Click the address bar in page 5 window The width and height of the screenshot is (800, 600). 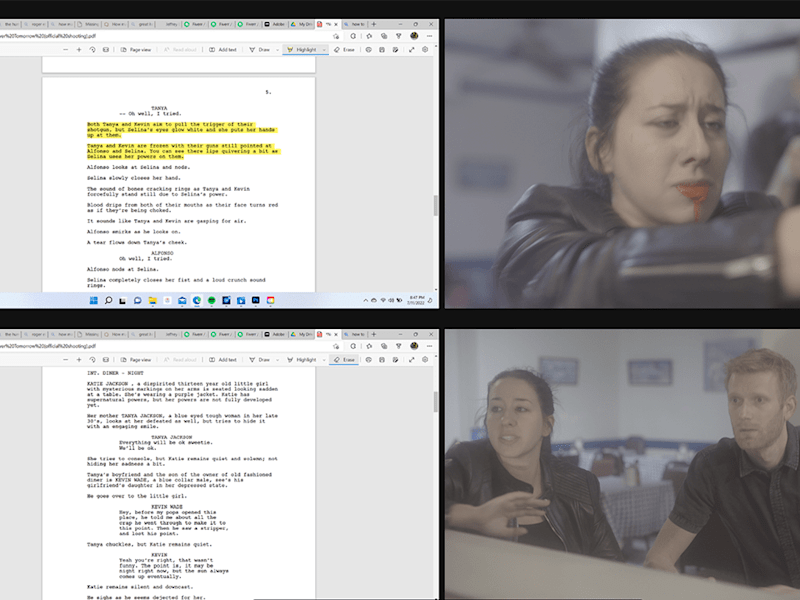166,36
